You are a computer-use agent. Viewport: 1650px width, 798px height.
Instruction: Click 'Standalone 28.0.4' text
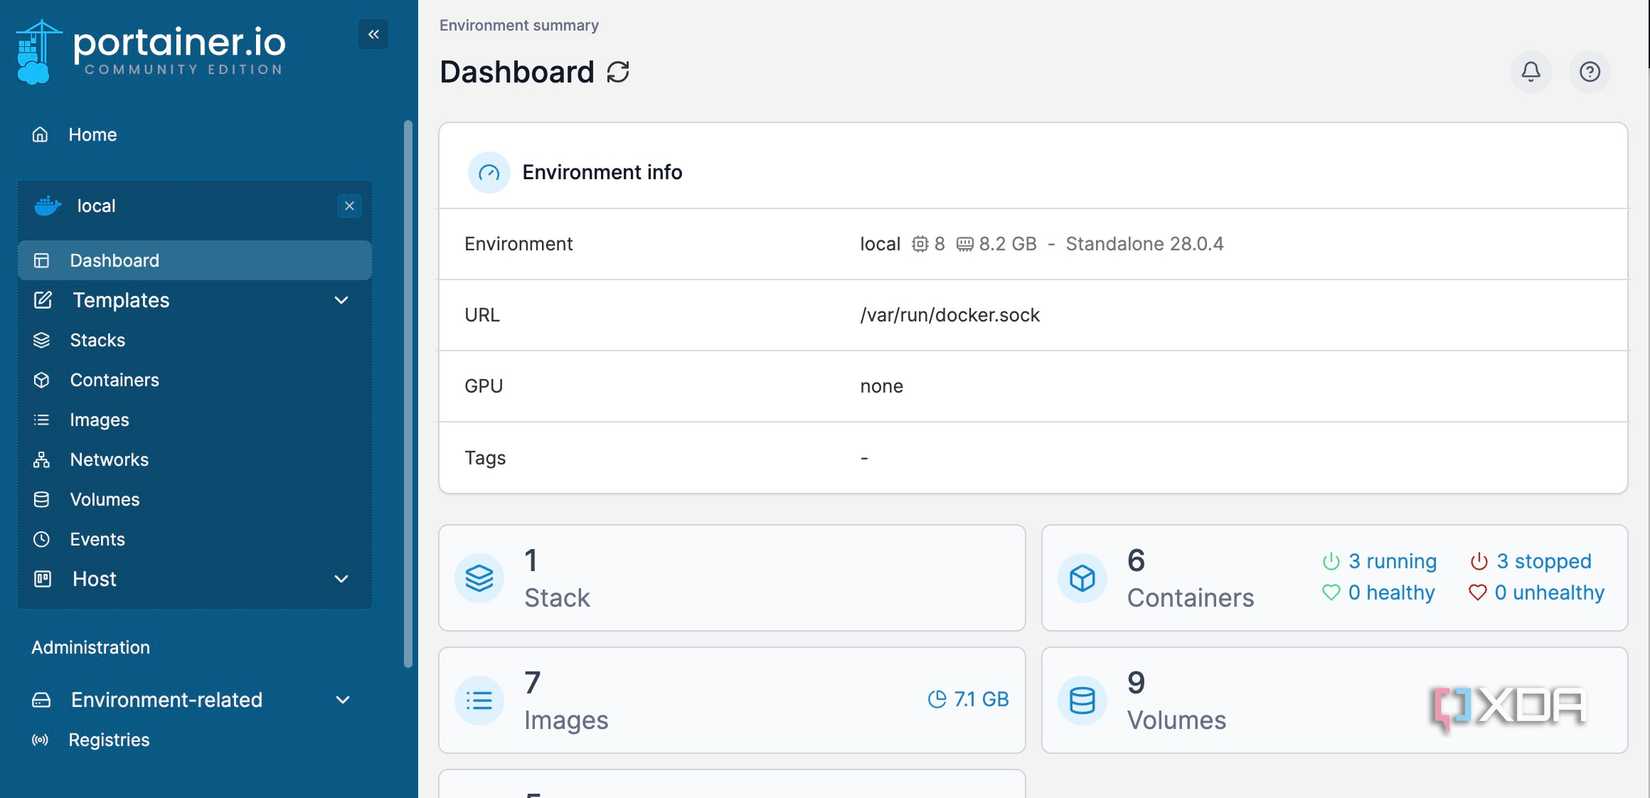(1144, 244)
